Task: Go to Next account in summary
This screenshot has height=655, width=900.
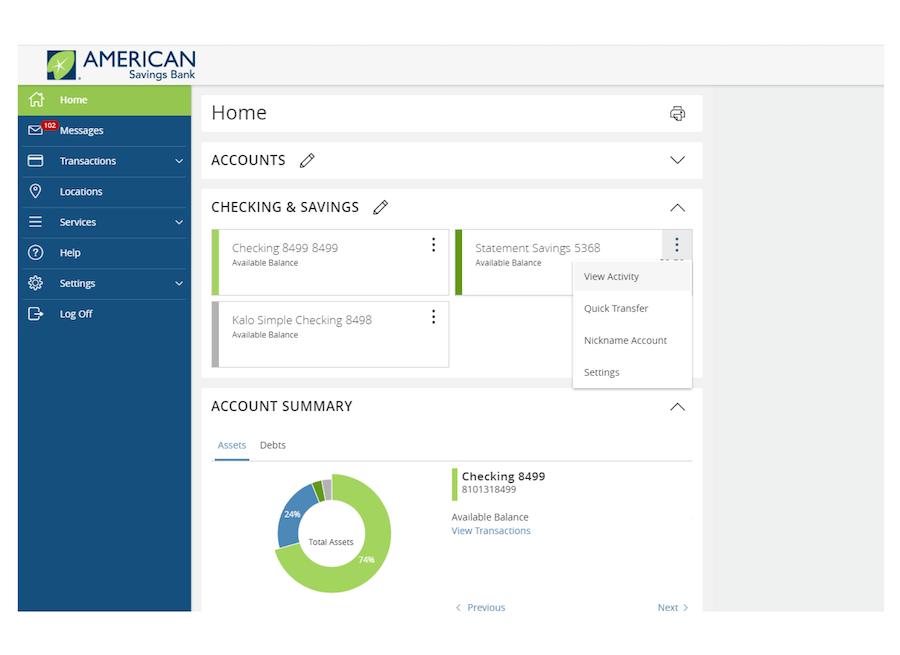Action: tap(673, 607)
